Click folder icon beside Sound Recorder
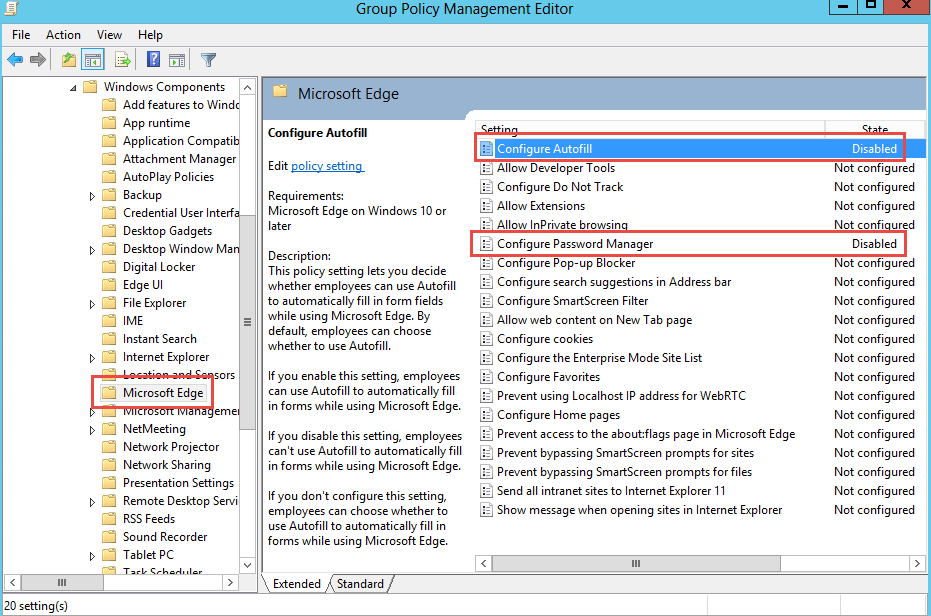 point(109,537)
